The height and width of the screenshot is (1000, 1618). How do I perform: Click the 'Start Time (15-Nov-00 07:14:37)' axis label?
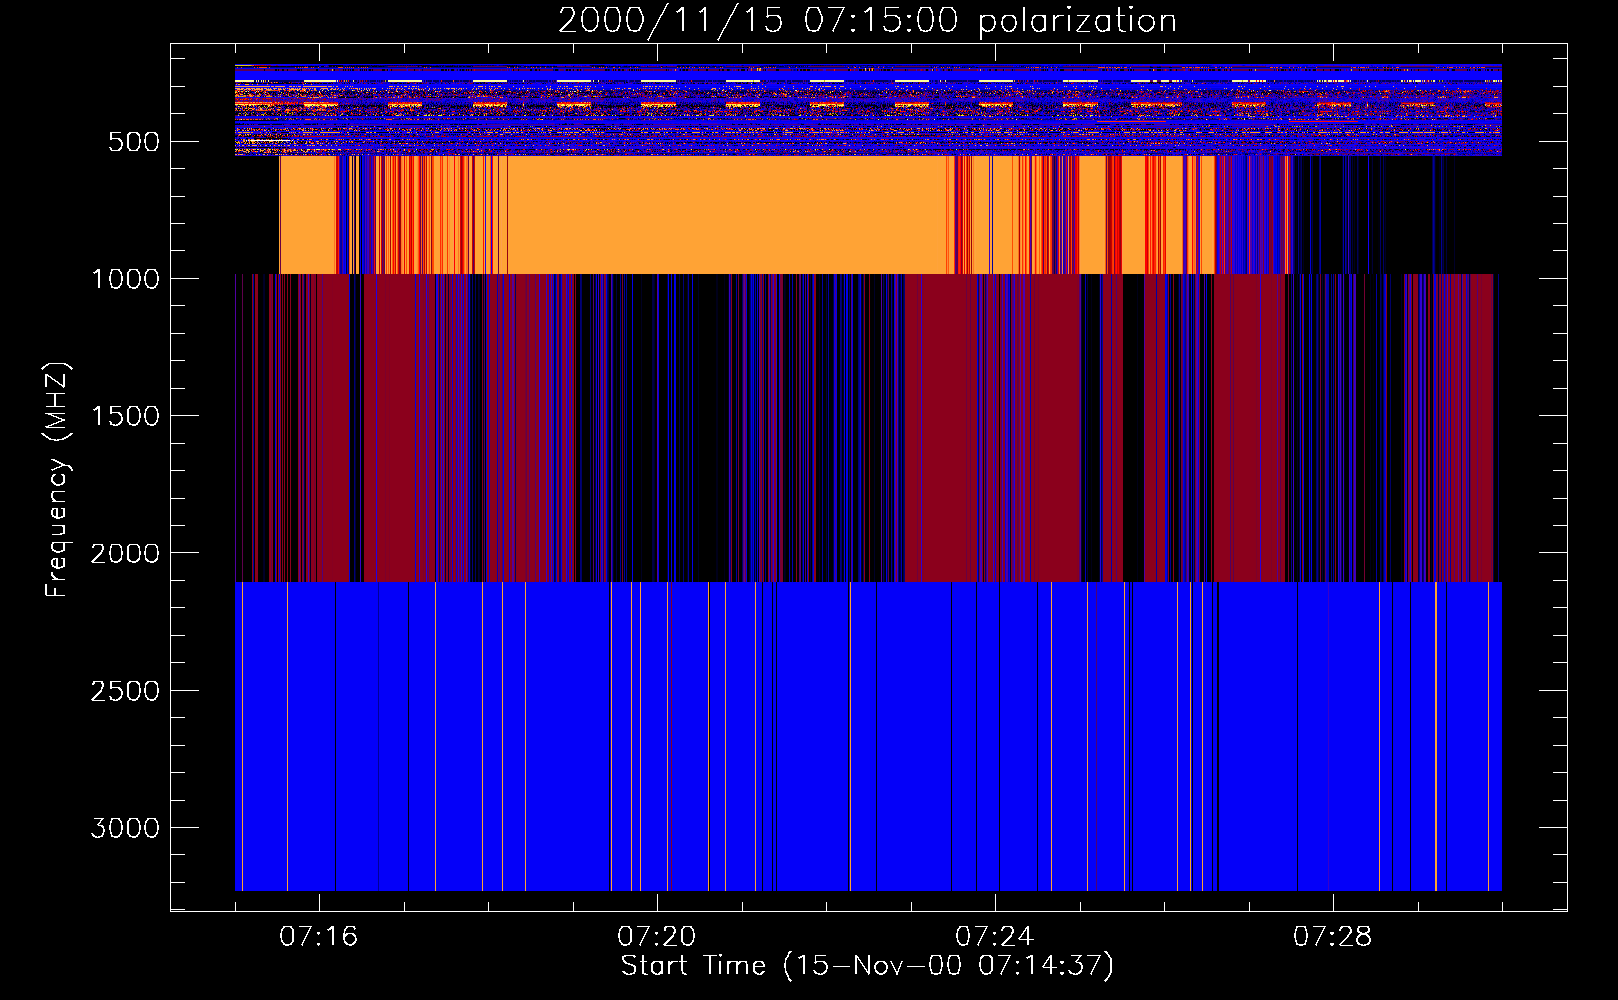(867, 966)
